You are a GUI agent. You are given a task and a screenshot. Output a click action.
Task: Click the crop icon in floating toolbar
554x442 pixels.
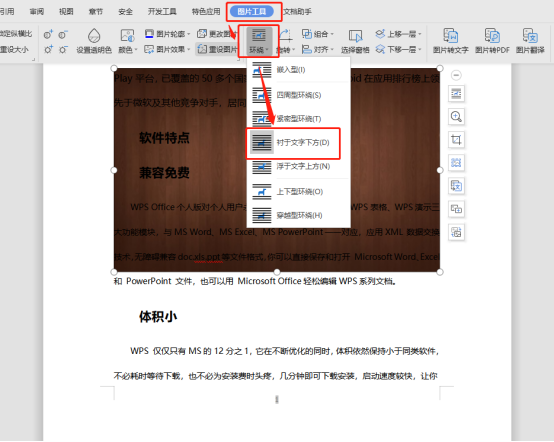tap(456, 140)
